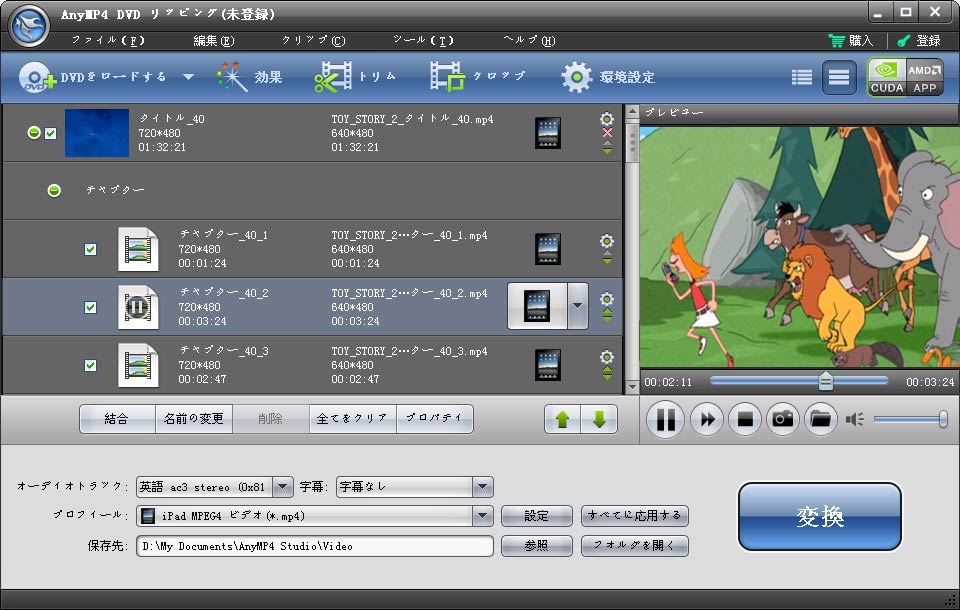Click the purchase (購入) cart link
Image resolution: width=960 pixels, height=610 pixels.
pos(851,40)
